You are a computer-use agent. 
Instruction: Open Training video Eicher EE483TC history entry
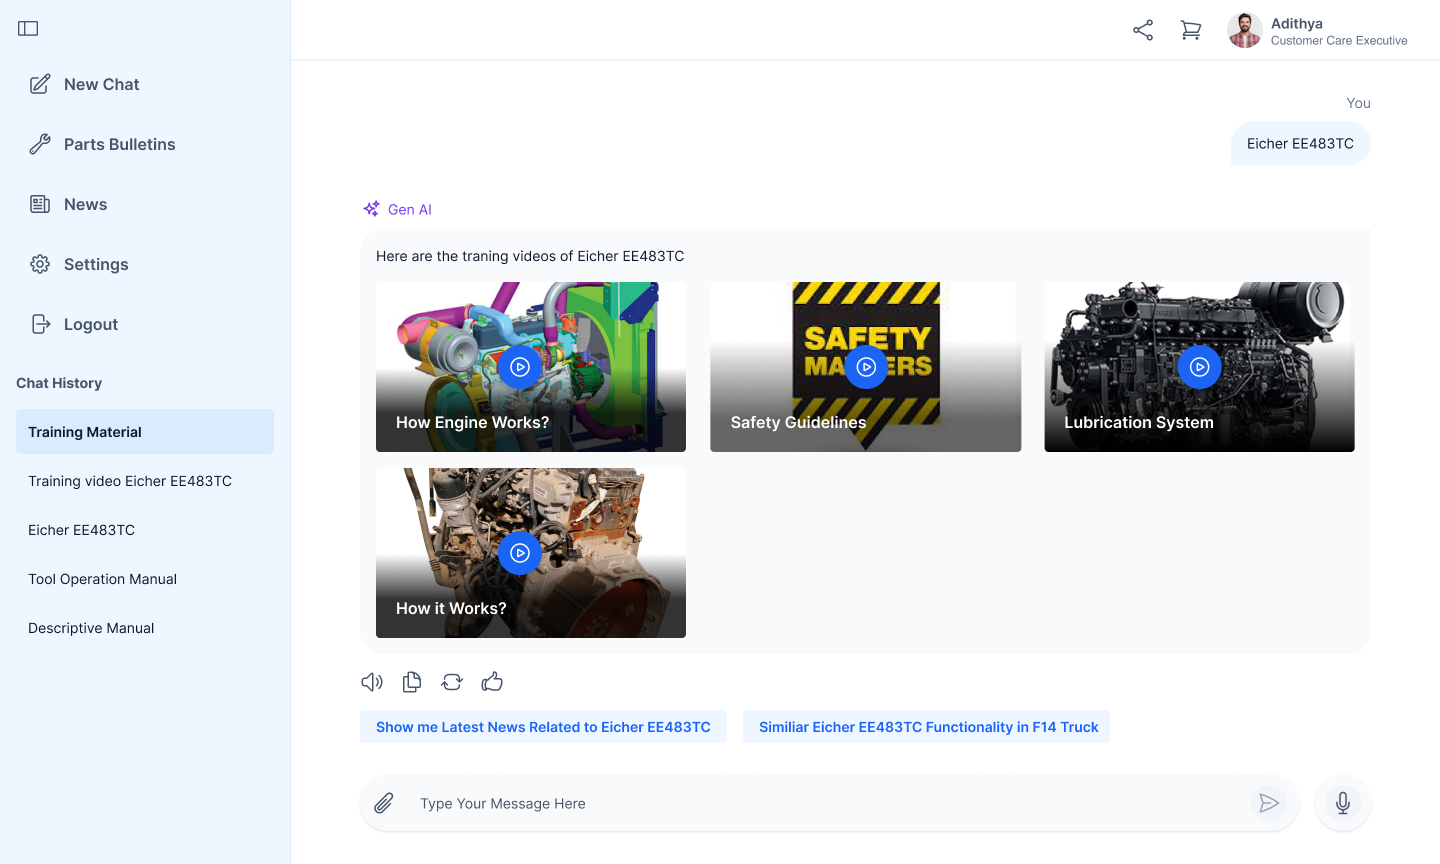[145, 481]
